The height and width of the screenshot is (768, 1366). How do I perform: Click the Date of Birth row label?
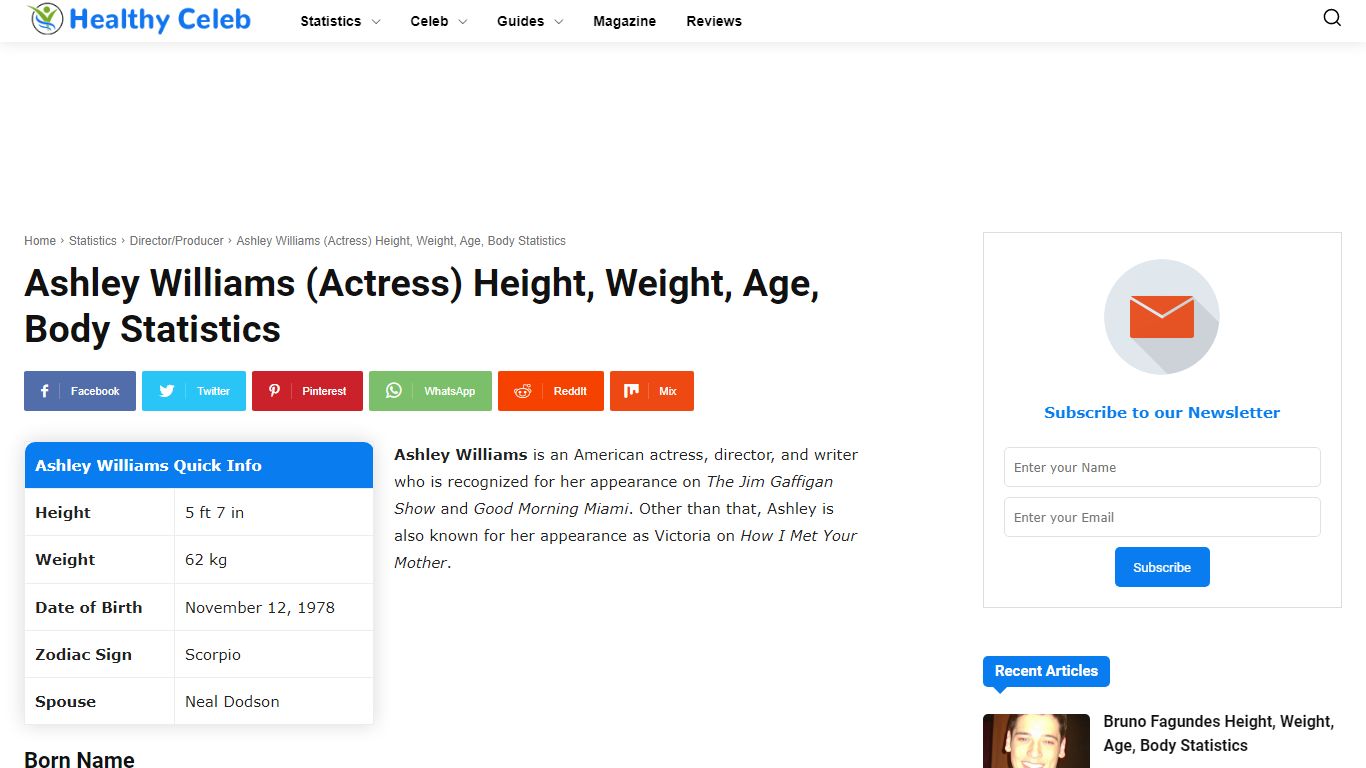[x=89, y=607]
